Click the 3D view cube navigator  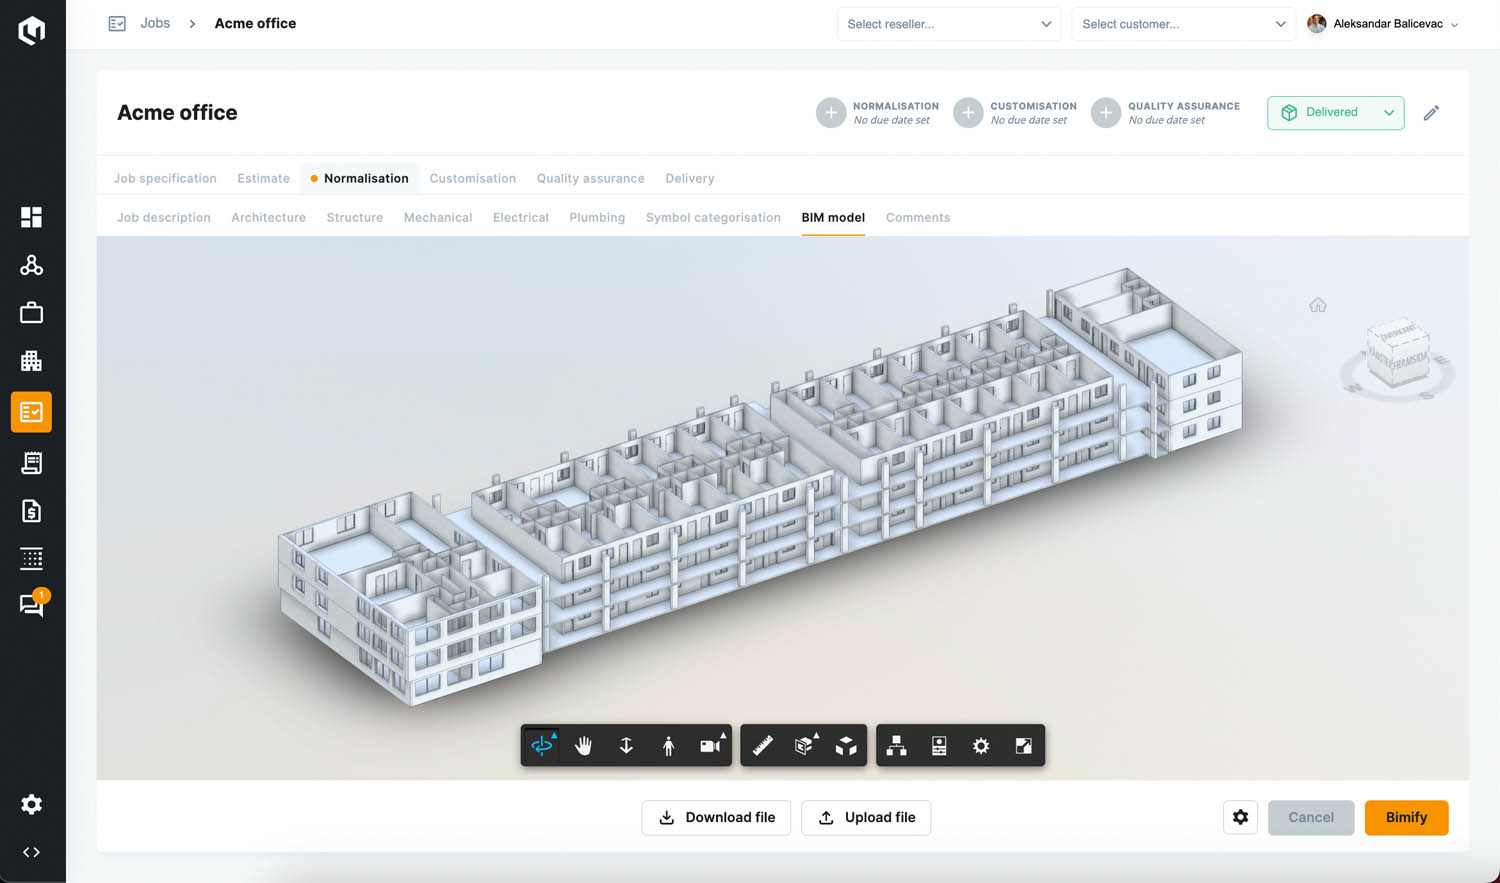tap(1397, 353)
